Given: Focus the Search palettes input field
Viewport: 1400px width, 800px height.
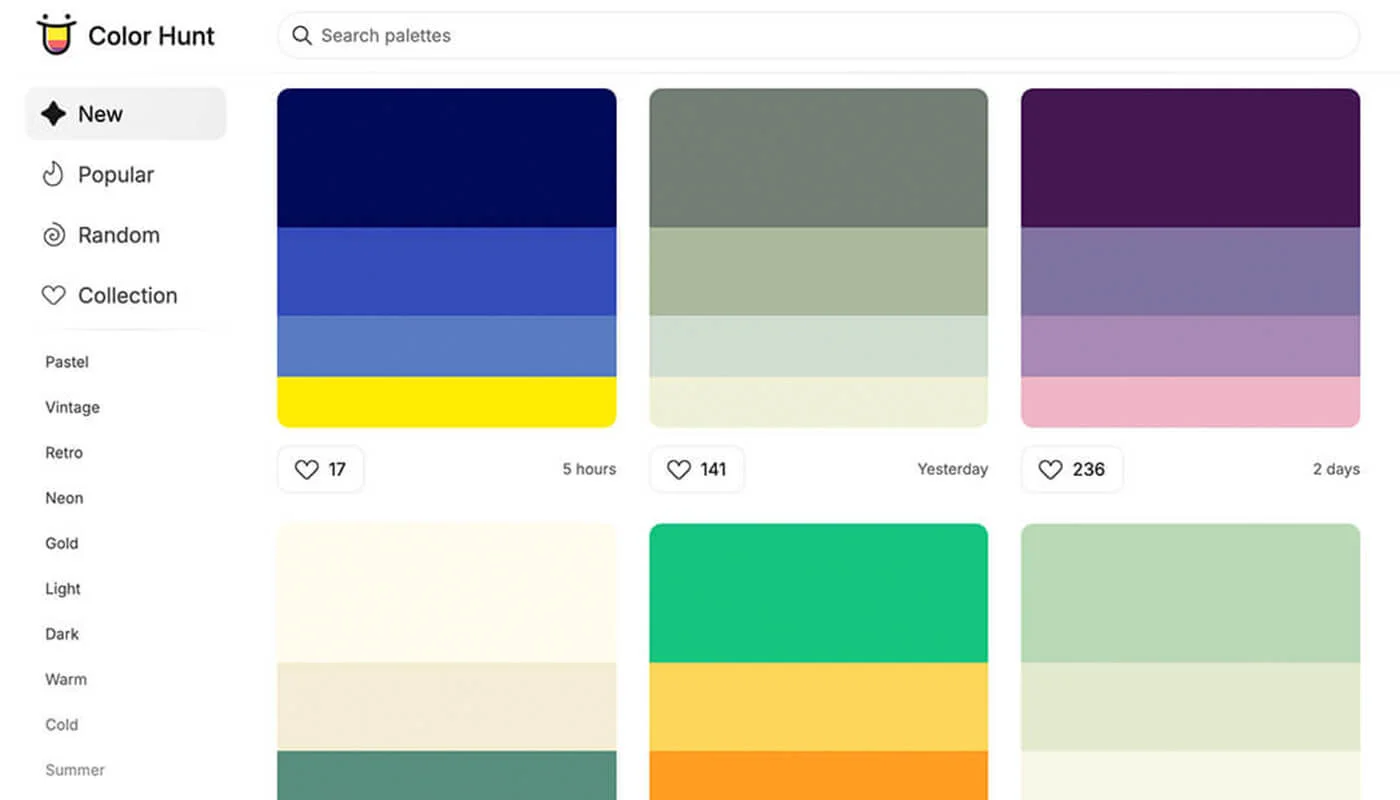Looking at the screenshot, I should (x=820, y=36).
